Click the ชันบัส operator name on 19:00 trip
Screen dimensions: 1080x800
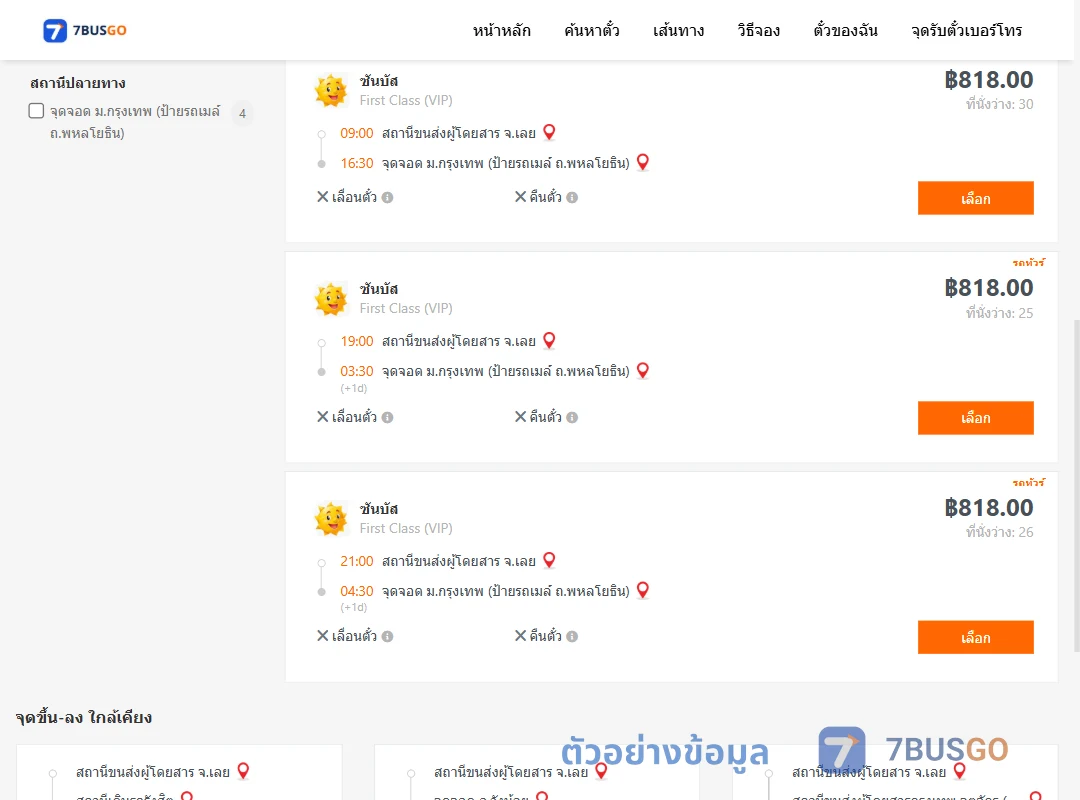tap(379, 289)
